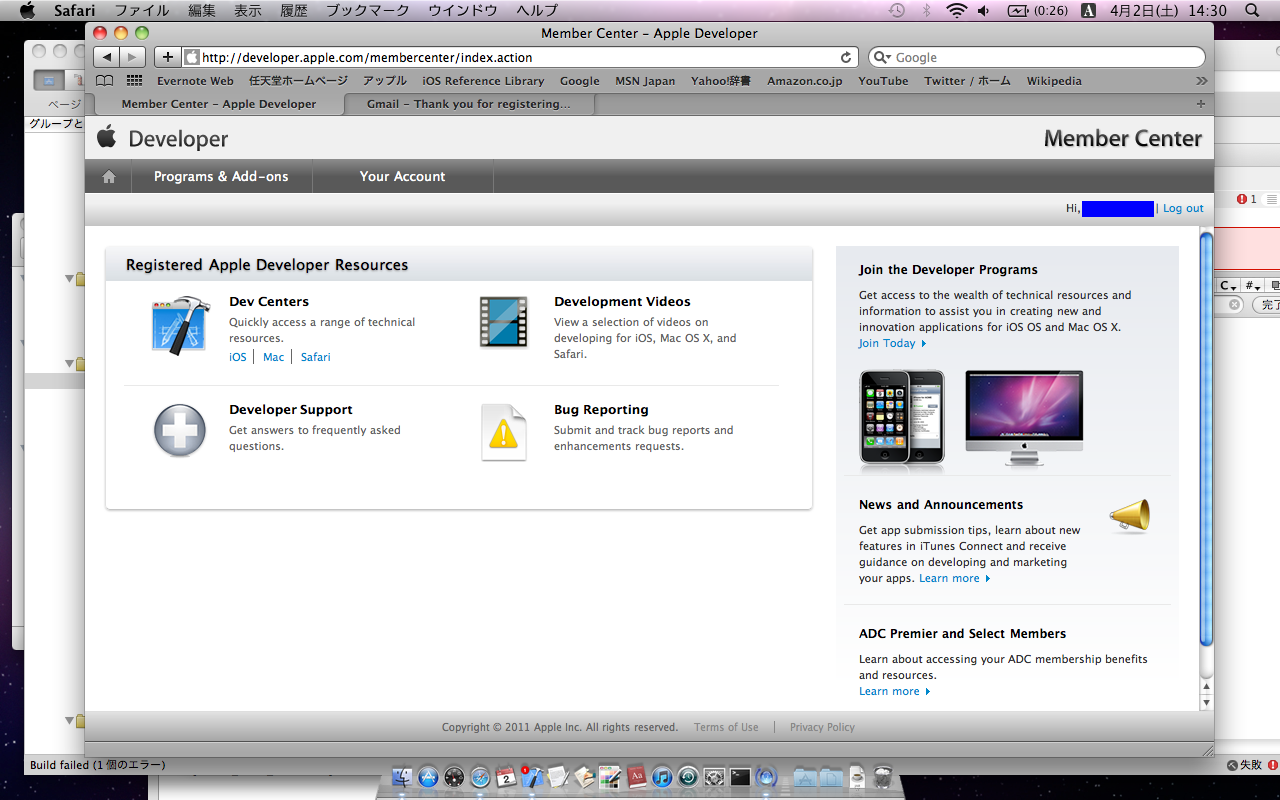Click the Join Today link

pos(892,344)
